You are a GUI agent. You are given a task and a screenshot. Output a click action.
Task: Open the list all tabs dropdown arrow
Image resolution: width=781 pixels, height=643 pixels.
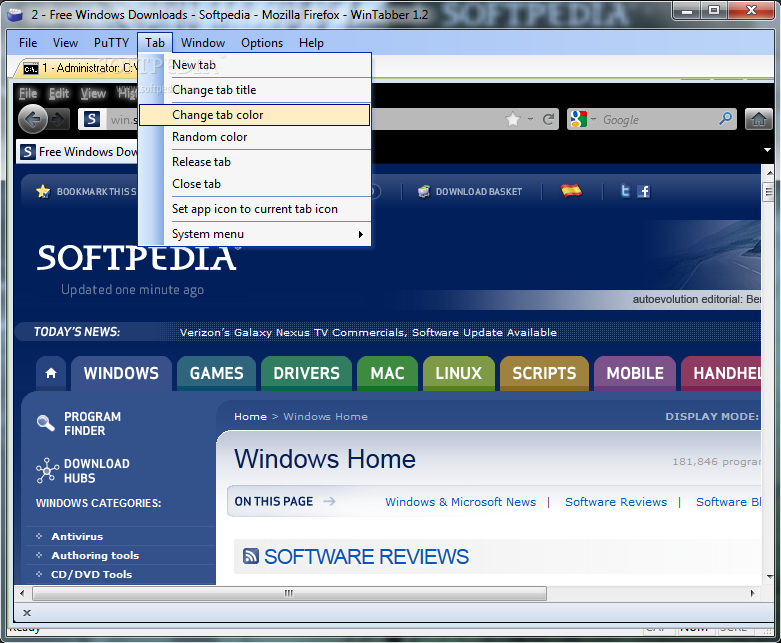click(x=767, y=150)
